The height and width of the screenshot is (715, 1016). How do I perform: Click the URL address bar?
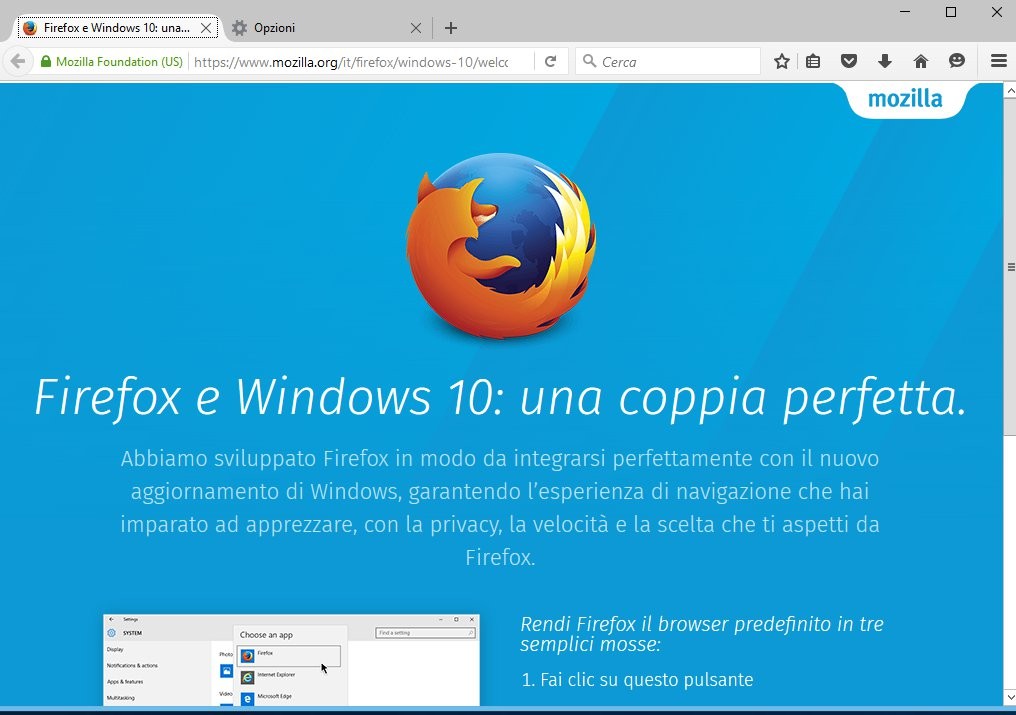(360, 62)
